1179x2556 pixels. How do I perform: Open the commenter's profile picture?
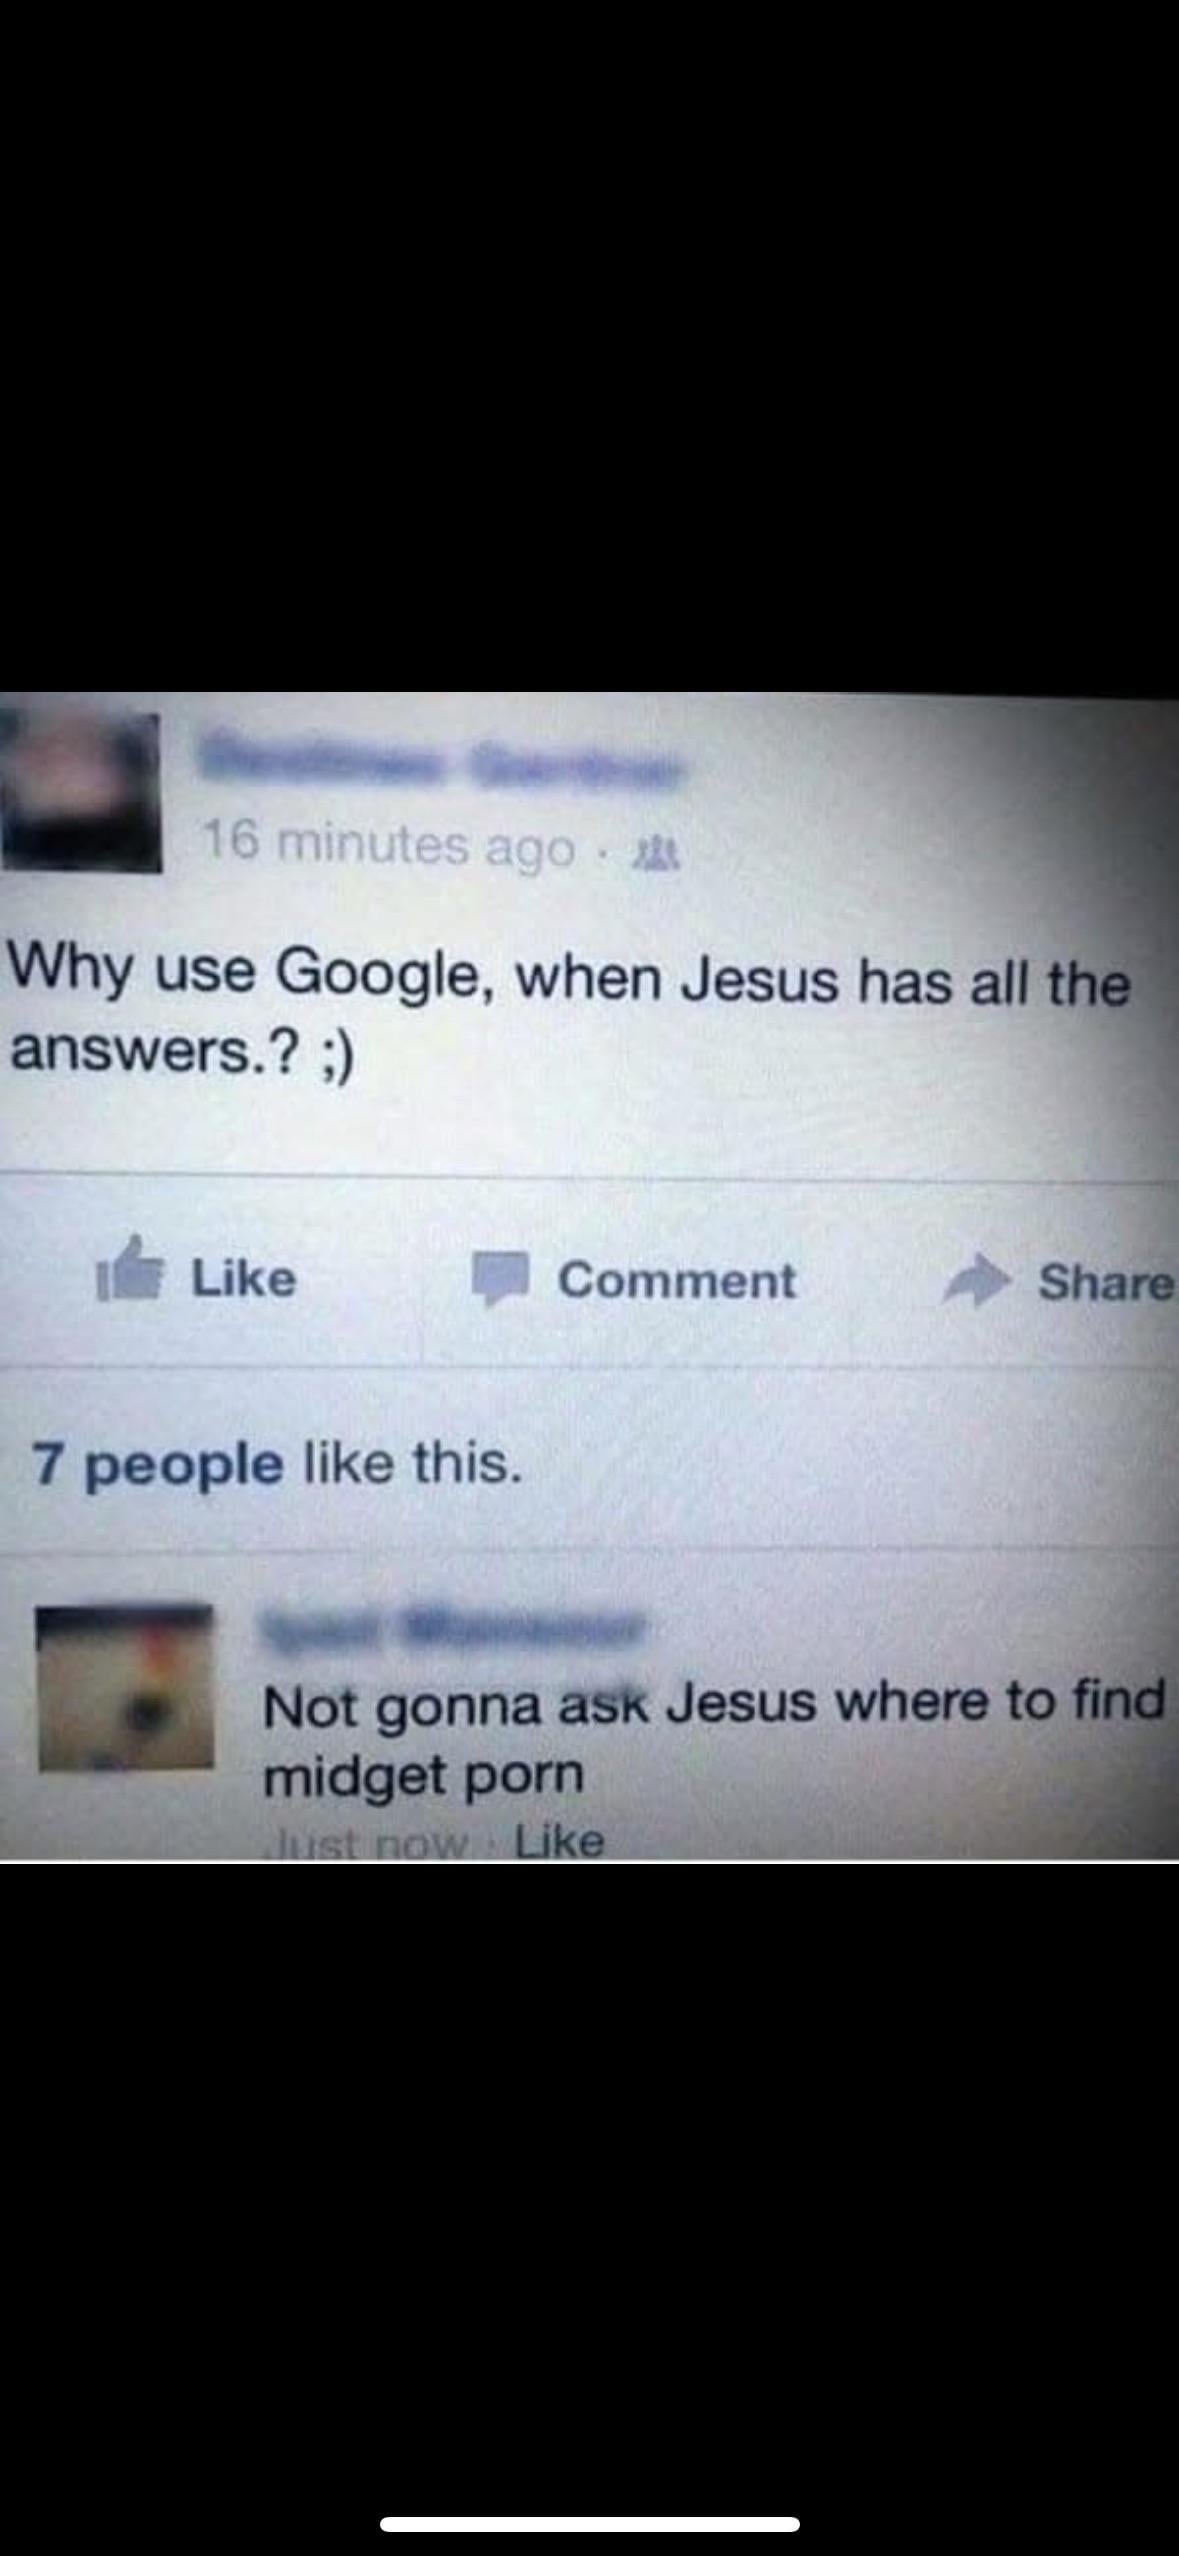click(125, 1687)
